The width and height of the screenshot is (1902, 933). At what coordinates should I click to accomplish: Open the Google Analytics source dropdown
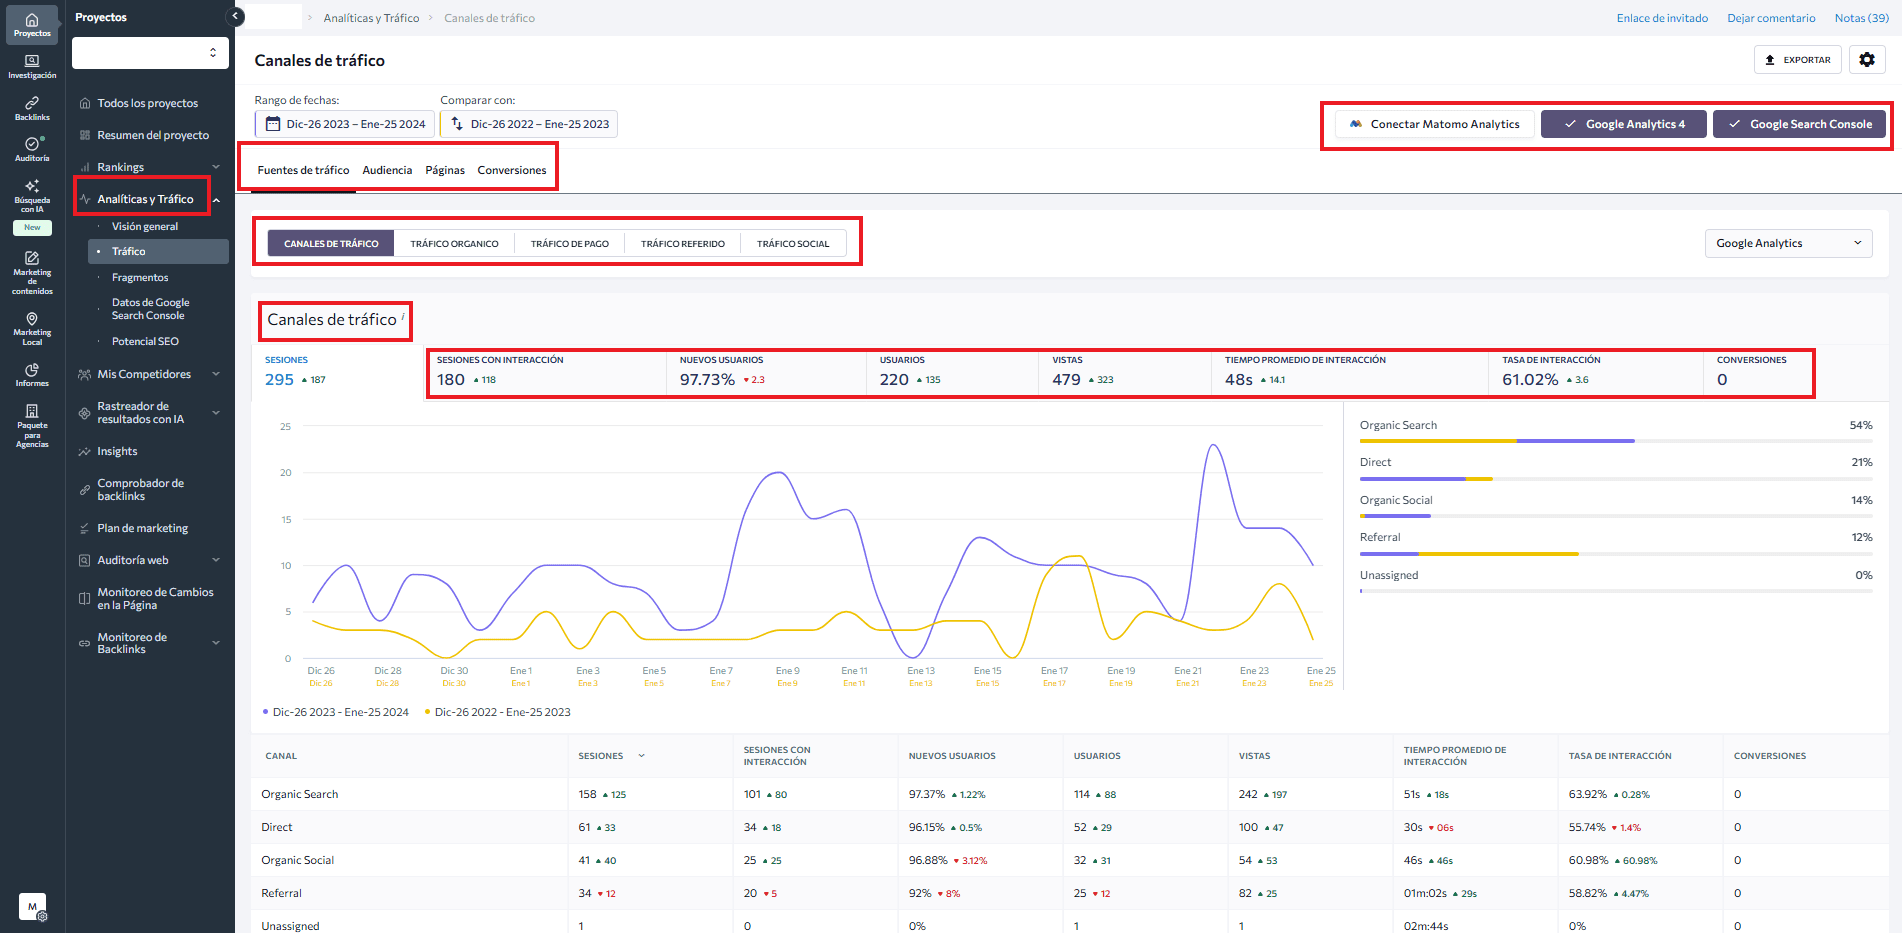click(x=1787, y=243)
